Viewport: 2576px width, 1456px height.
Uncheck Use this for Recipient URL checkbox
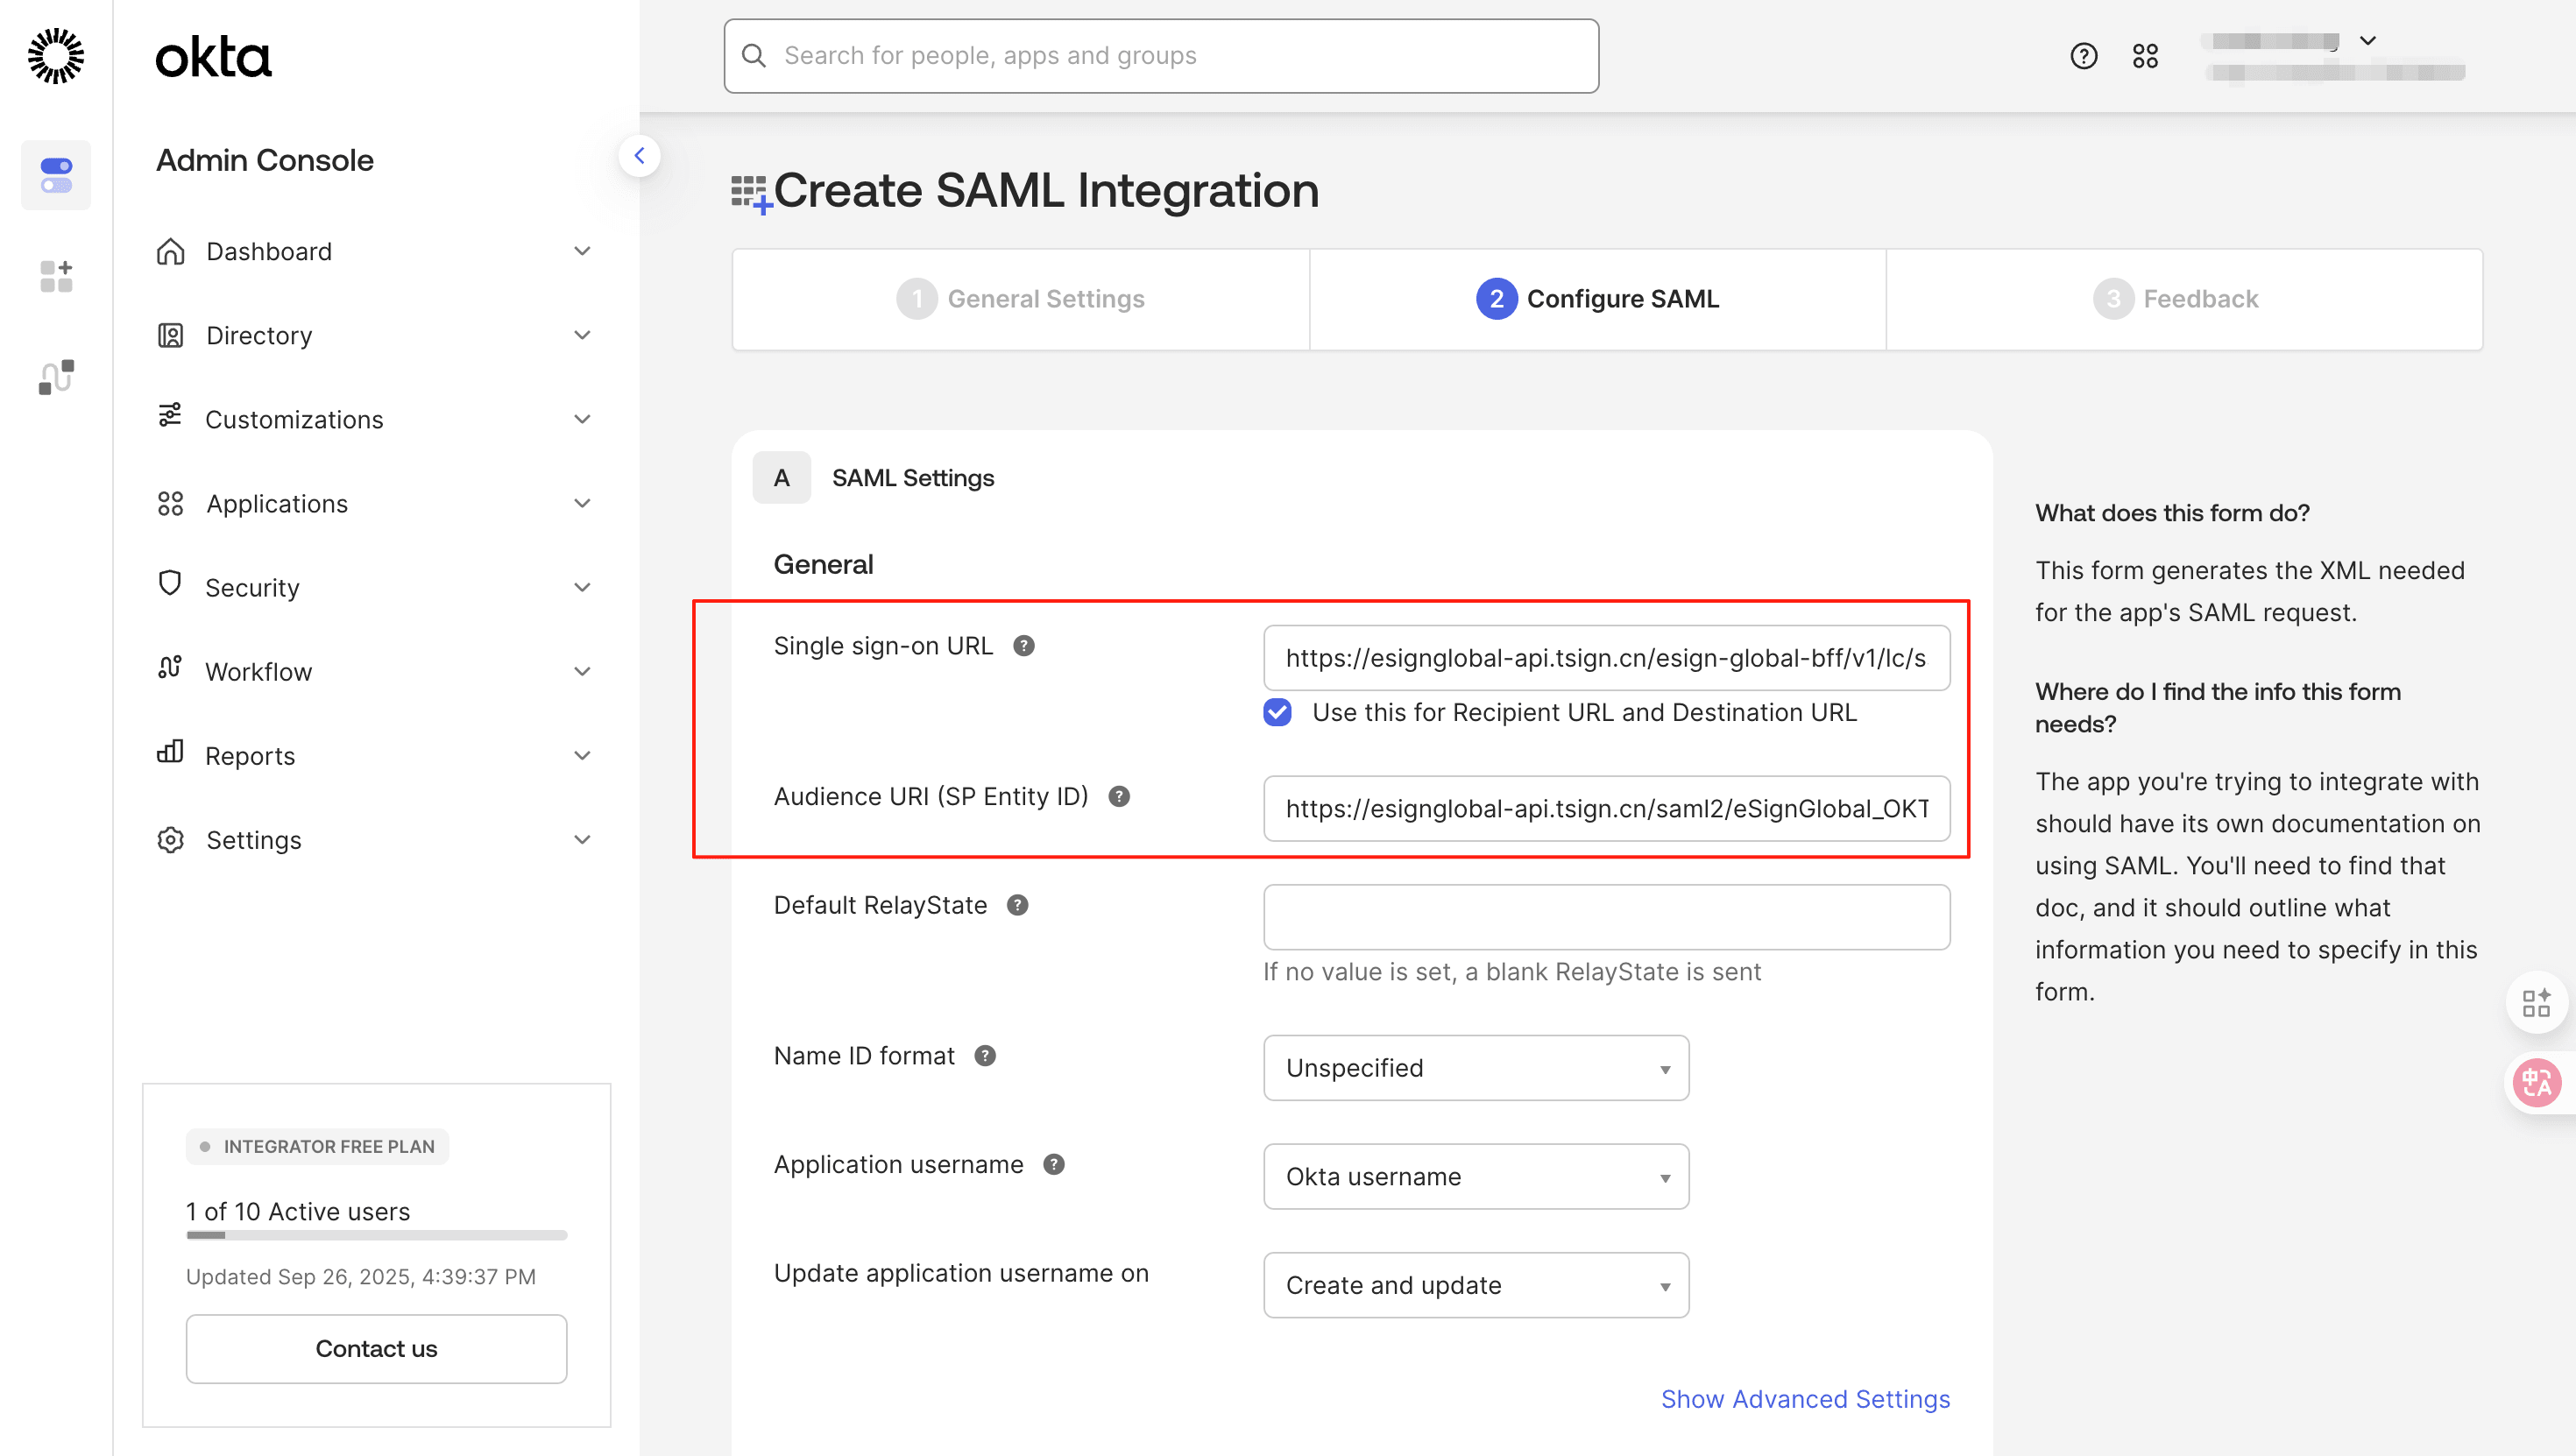pyautogui.click(x=1277, y=712)
